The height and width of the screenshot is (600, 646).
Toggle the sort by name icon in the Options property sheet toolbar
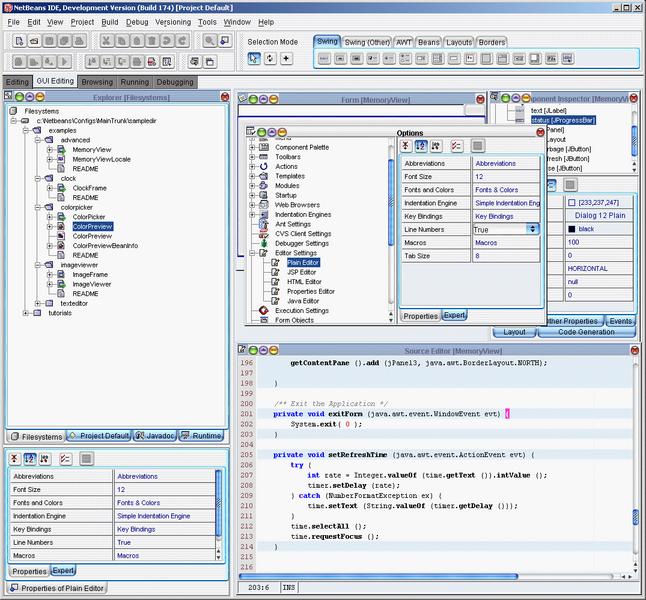click(x=421, y=145)
